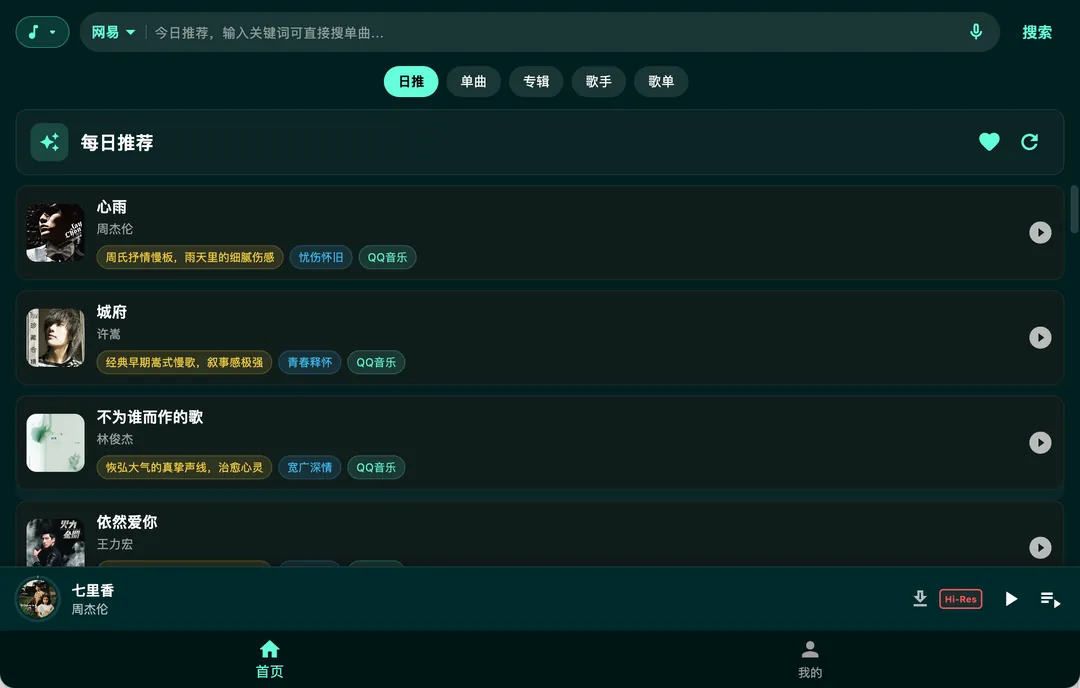The width and height of the screenshot is (1080, 688).
Task: Click the 经典早期嵩式慢歌 description tag
Action: click(185, 362)
